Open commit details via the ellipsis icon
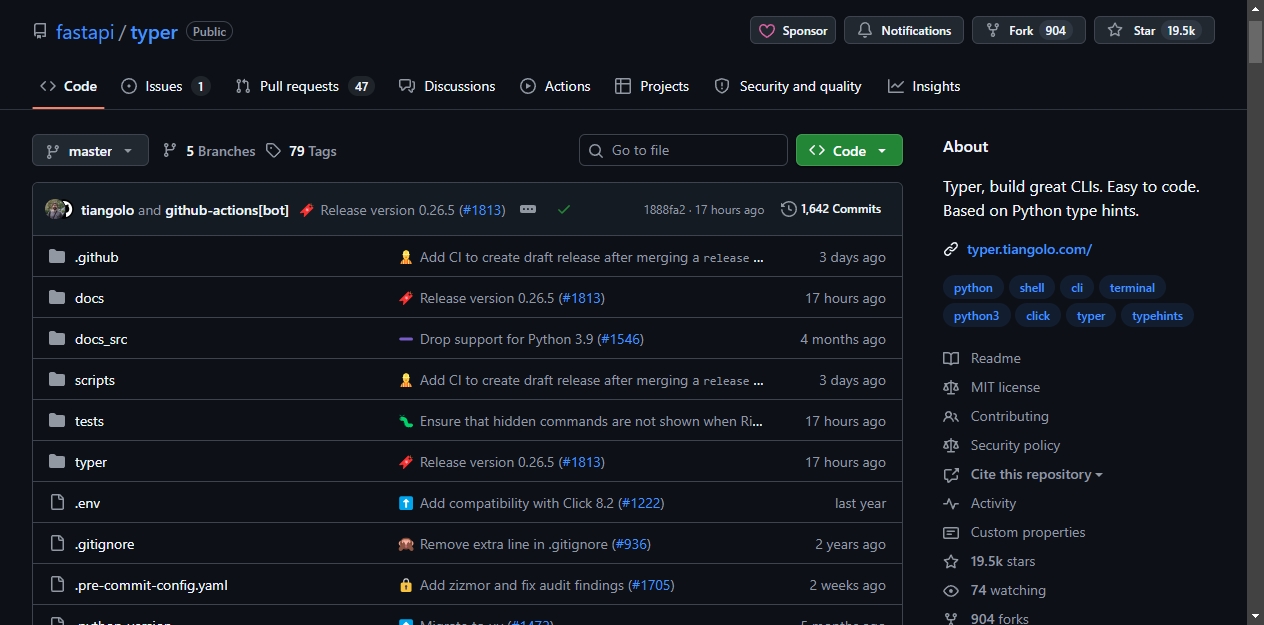This screenshot has height=625, width=1264. coord(528,209)
